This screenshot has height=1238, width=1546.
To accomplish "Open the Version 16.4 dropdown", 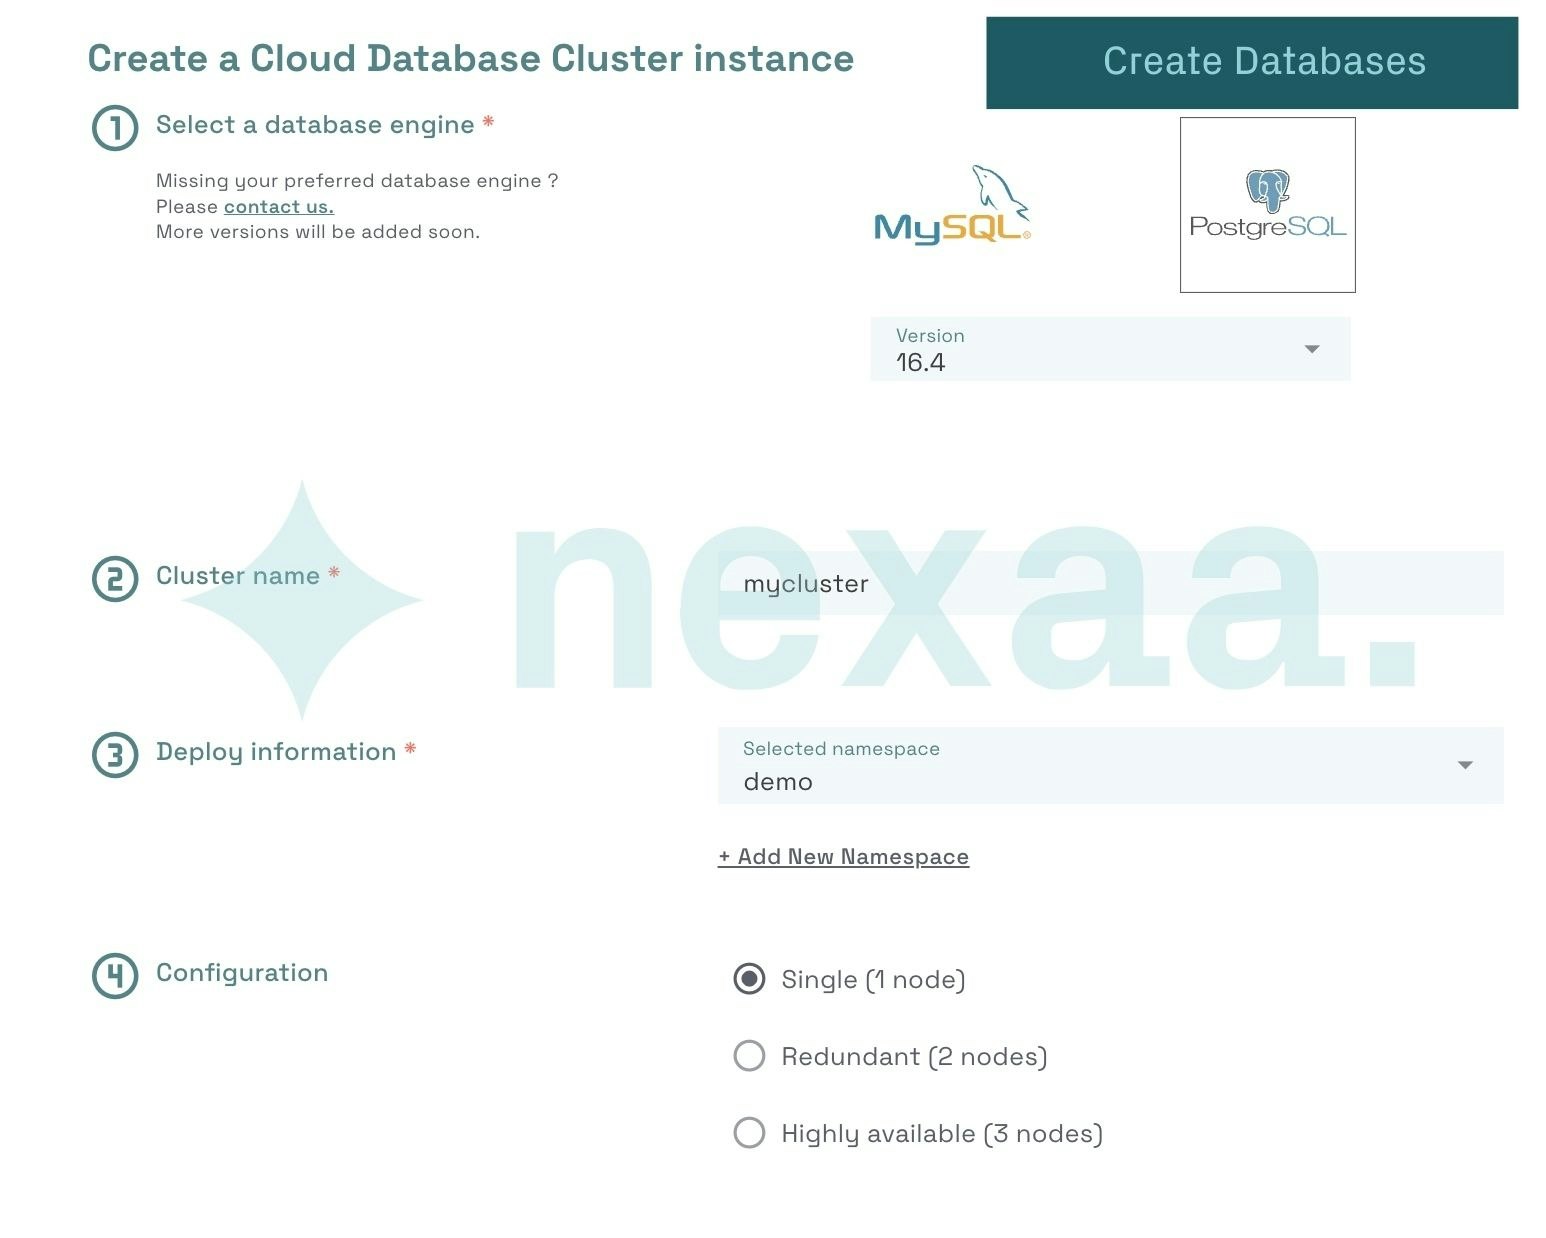I will tap(1110, 349).
